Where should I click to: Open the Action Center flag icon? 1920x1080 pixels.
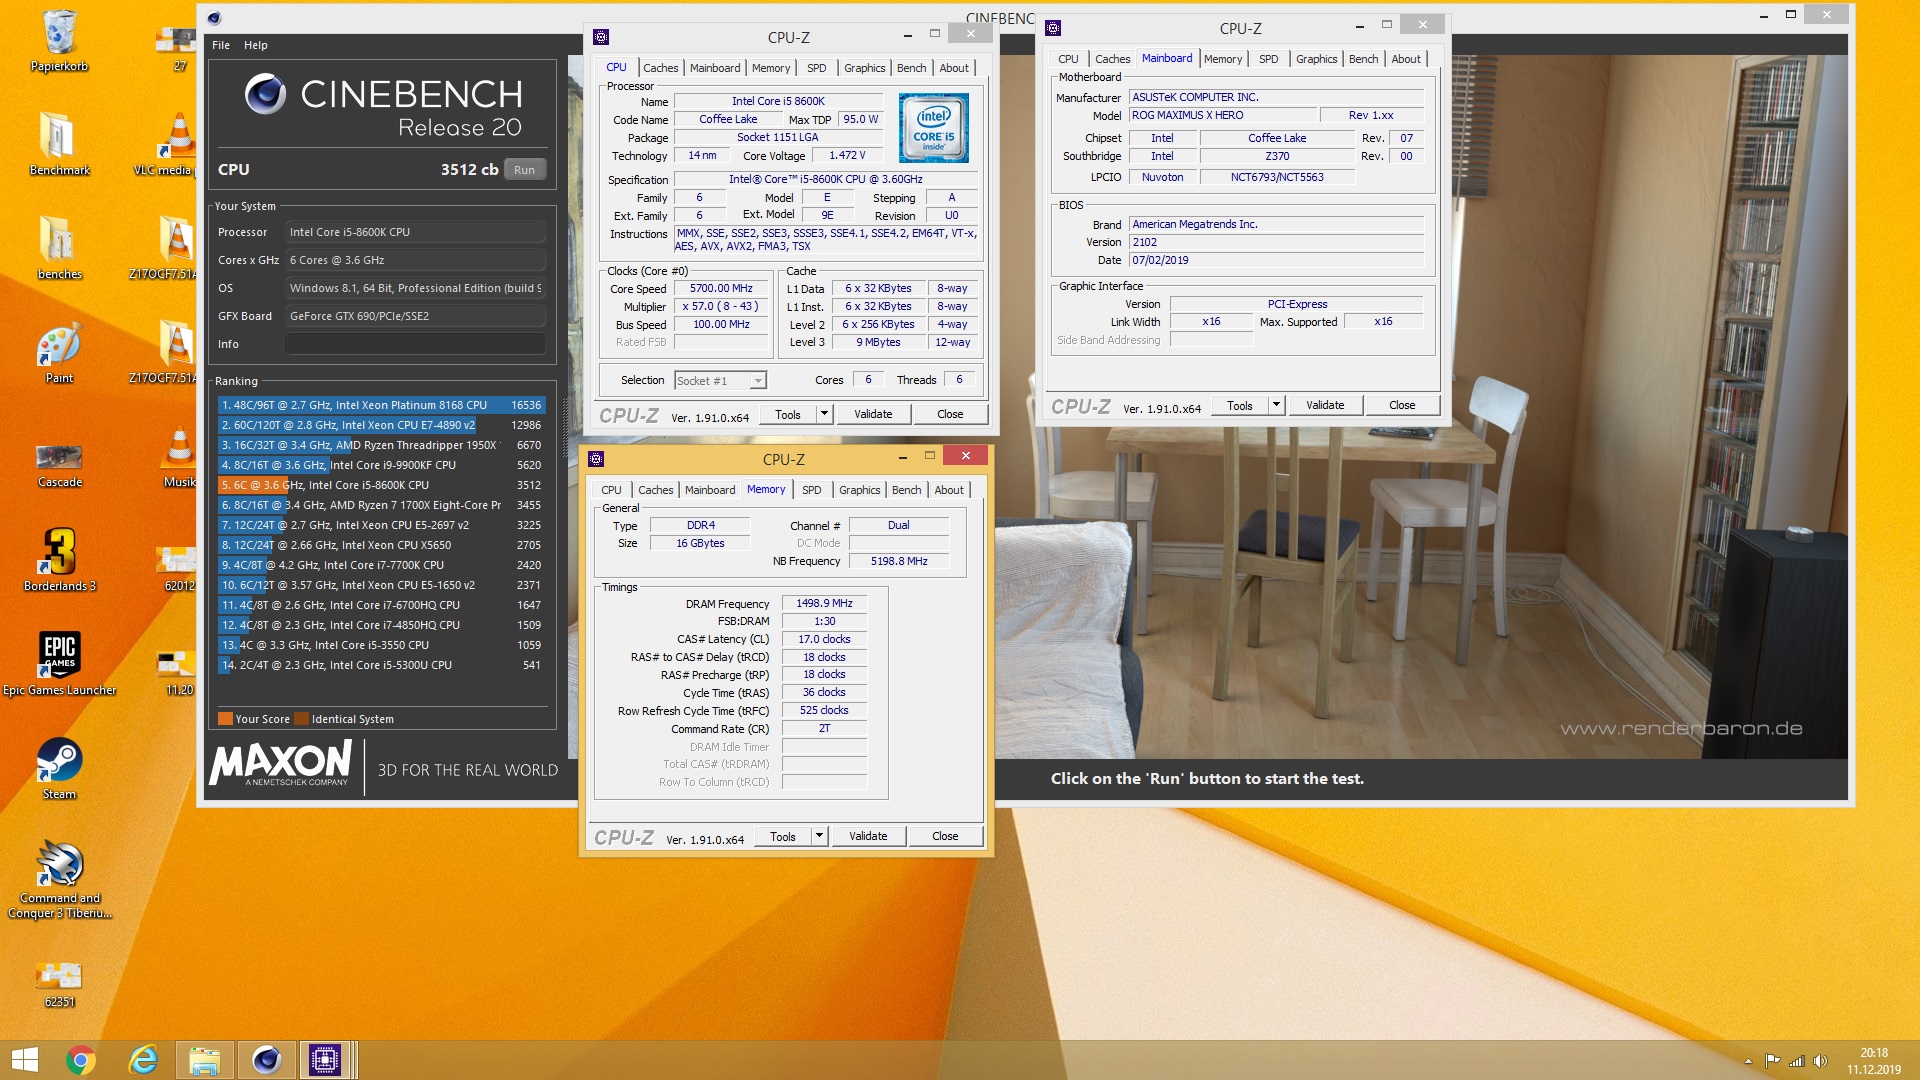point(1772,1061)
